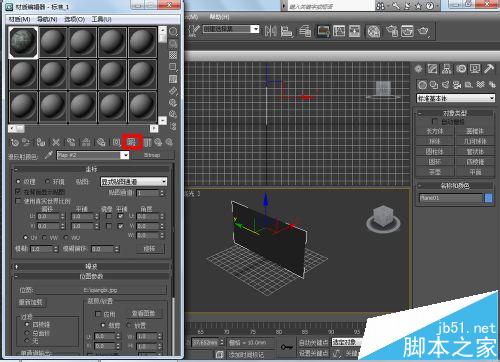This screenshot has height=362, width=500.
Task: Click the eyedropper pick-material icon
Action: pos(49,155)
